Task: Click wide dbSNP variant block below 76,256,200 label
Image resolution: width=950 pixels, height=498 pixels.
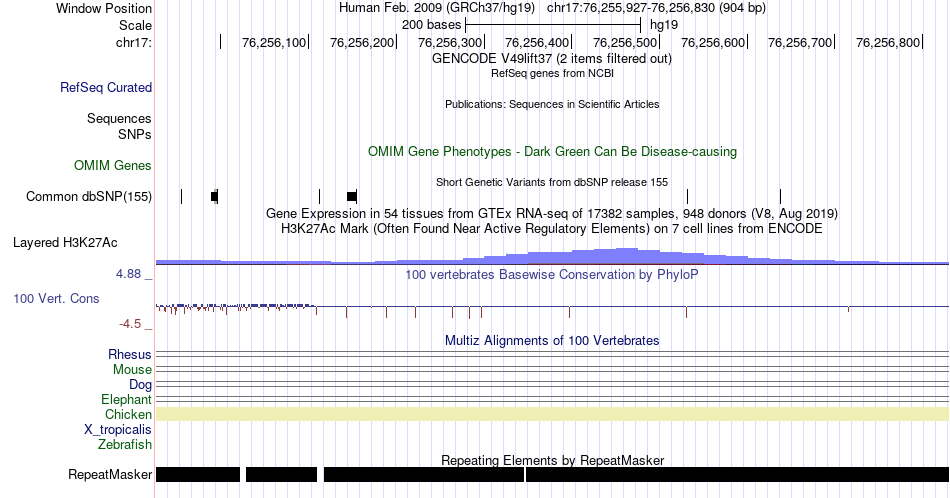Action: (352, 196)
